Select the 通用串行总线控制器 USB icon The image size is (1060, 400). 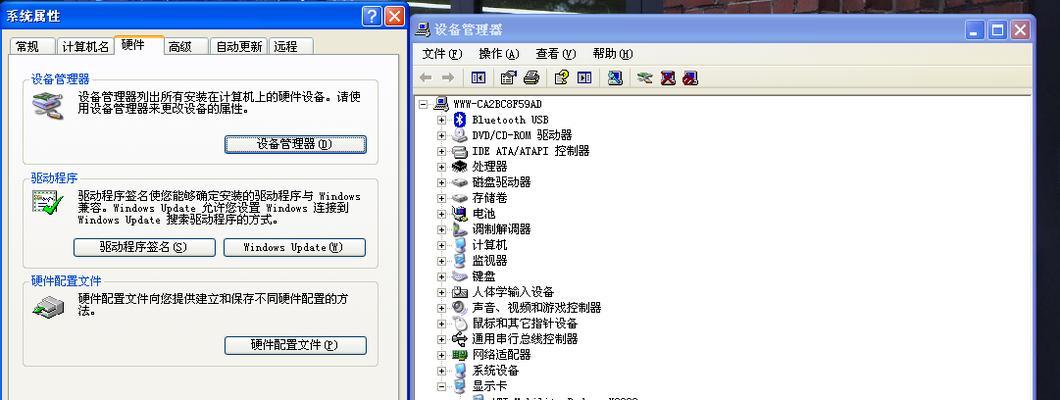pos(460,339)
